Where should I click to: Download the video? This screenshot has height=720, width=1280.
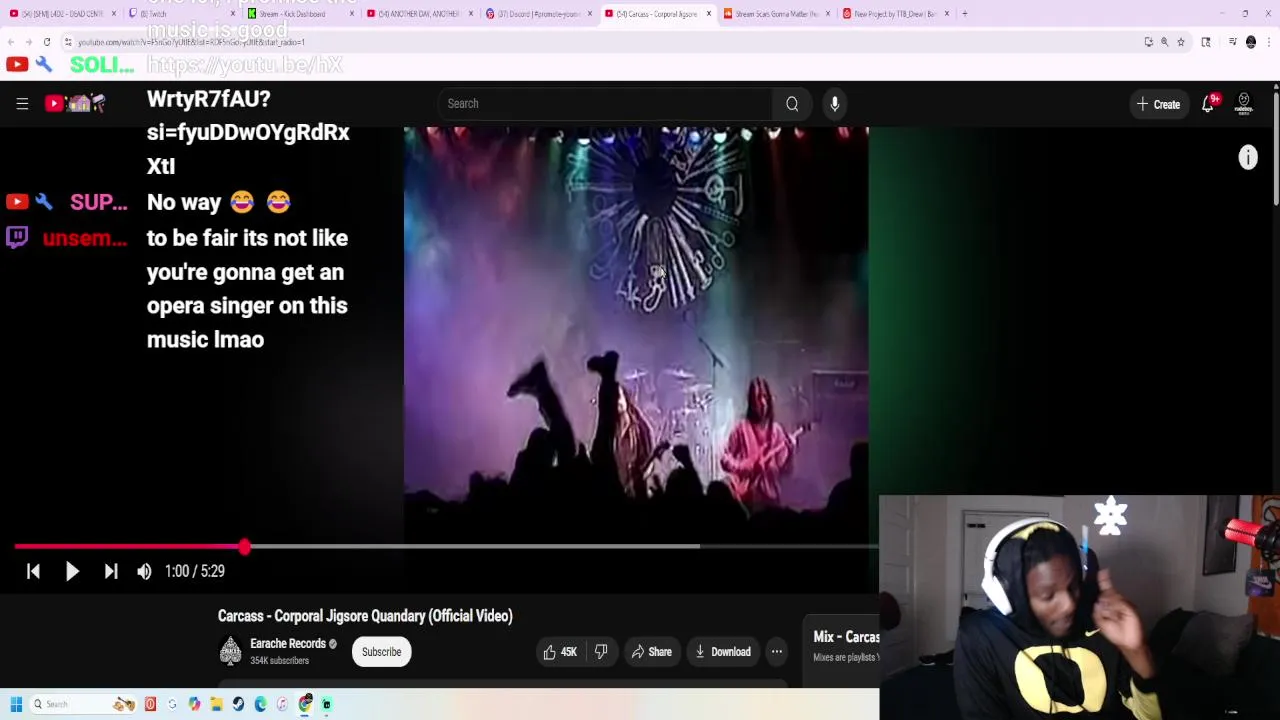723,652
